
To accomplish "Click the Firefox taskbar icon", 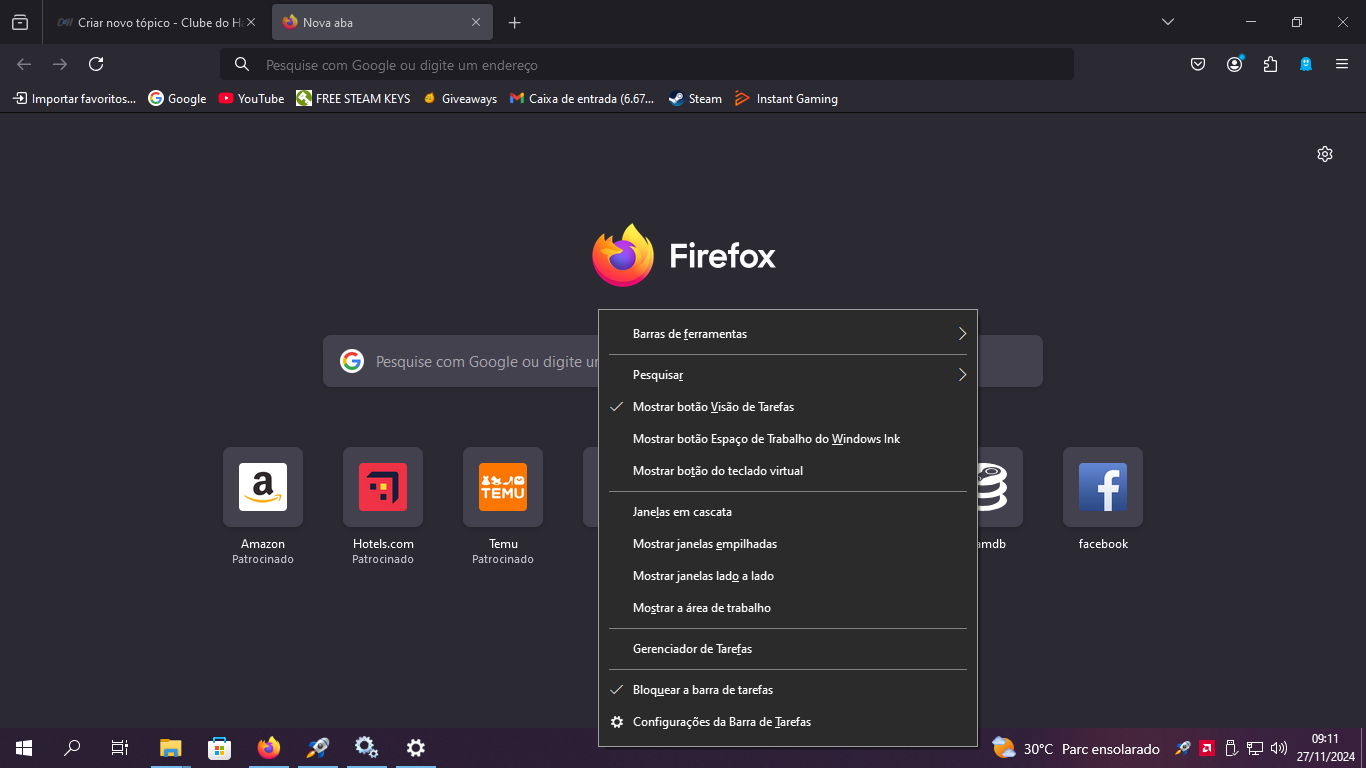I will point(268,748).
